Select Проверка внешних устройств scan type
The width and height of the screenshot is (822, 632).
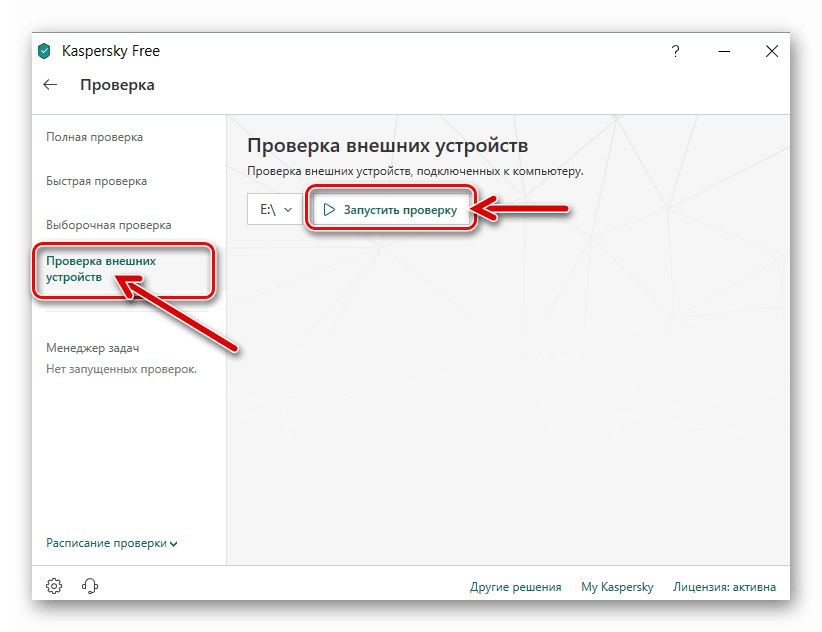click(x=100, y=268)
